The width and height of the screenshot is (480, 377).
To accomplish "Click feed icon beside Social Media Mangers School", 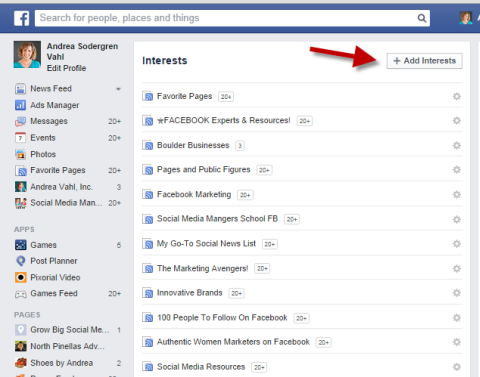I will (148, 219).
